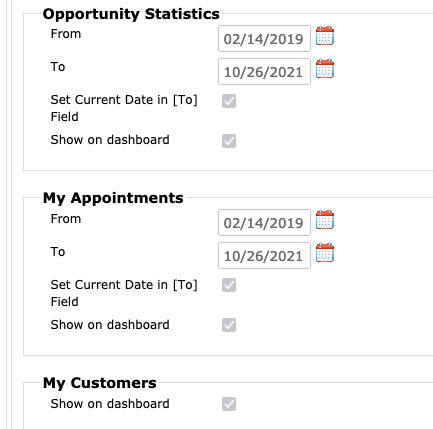Open calendar picker for My Appointments From date
The image size is (433, 429).
tap(325, 219)
